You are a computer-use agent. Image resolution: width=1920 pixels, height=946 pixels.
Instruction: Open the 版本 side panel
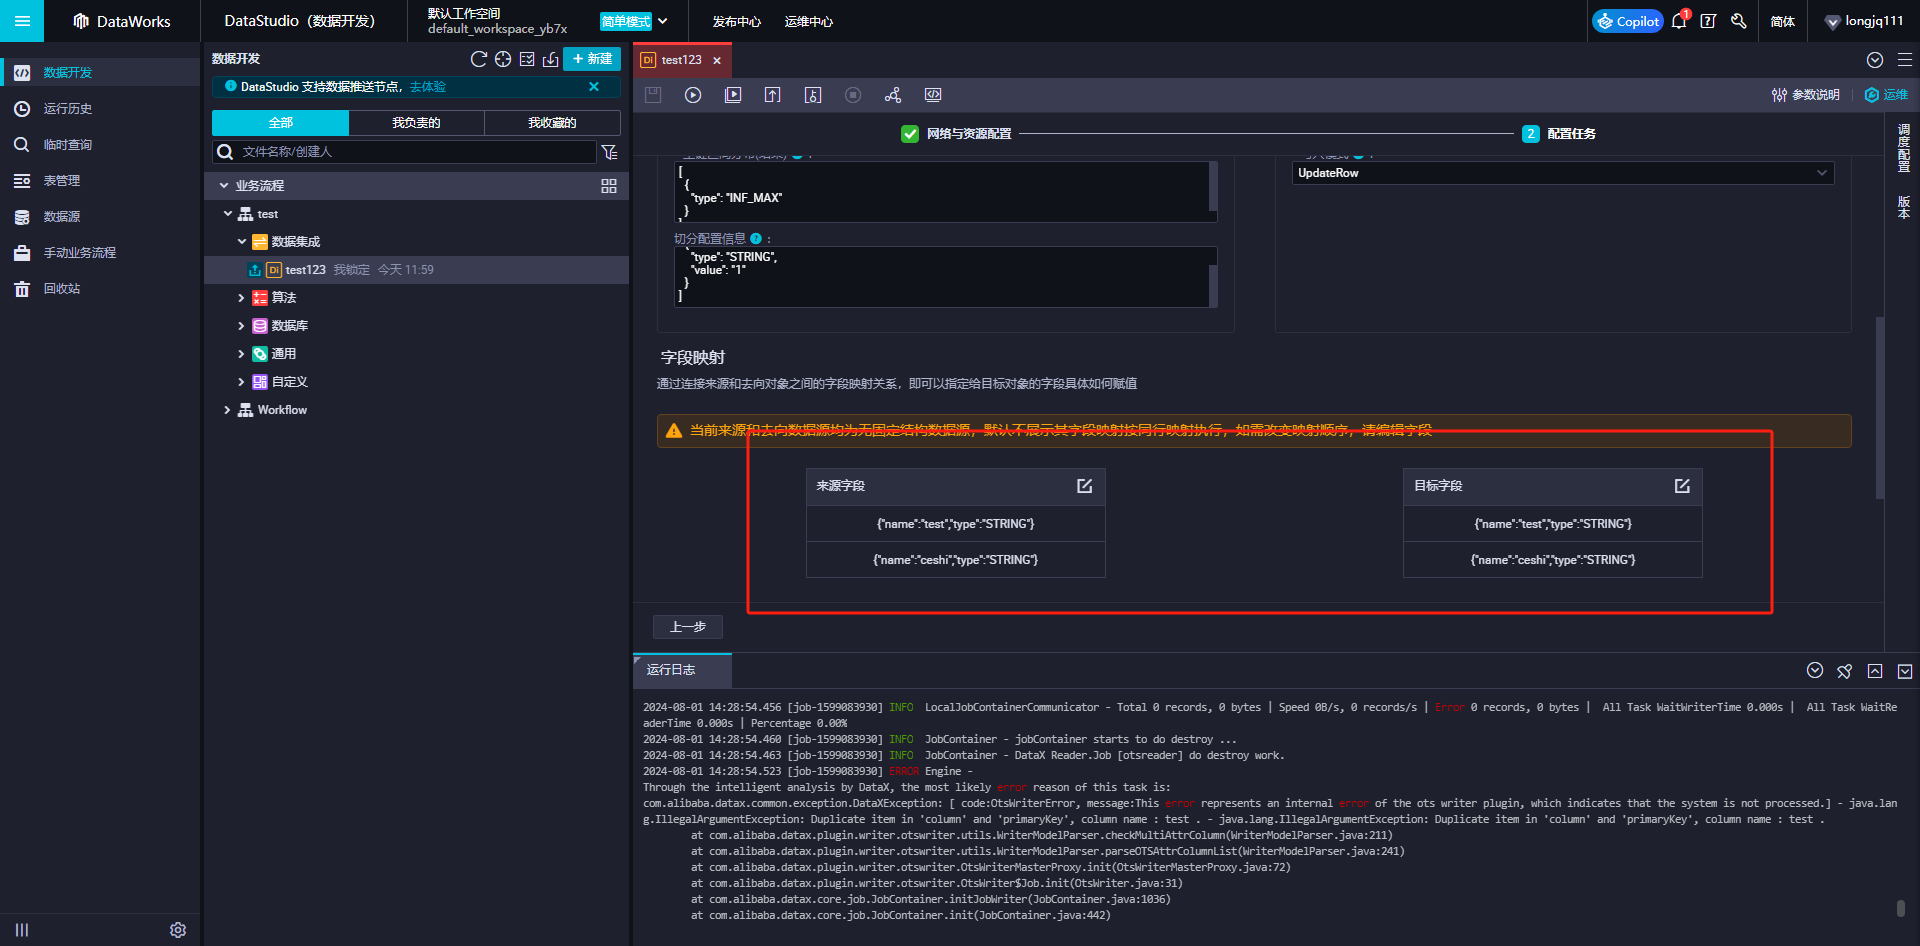pos(1904,207)
